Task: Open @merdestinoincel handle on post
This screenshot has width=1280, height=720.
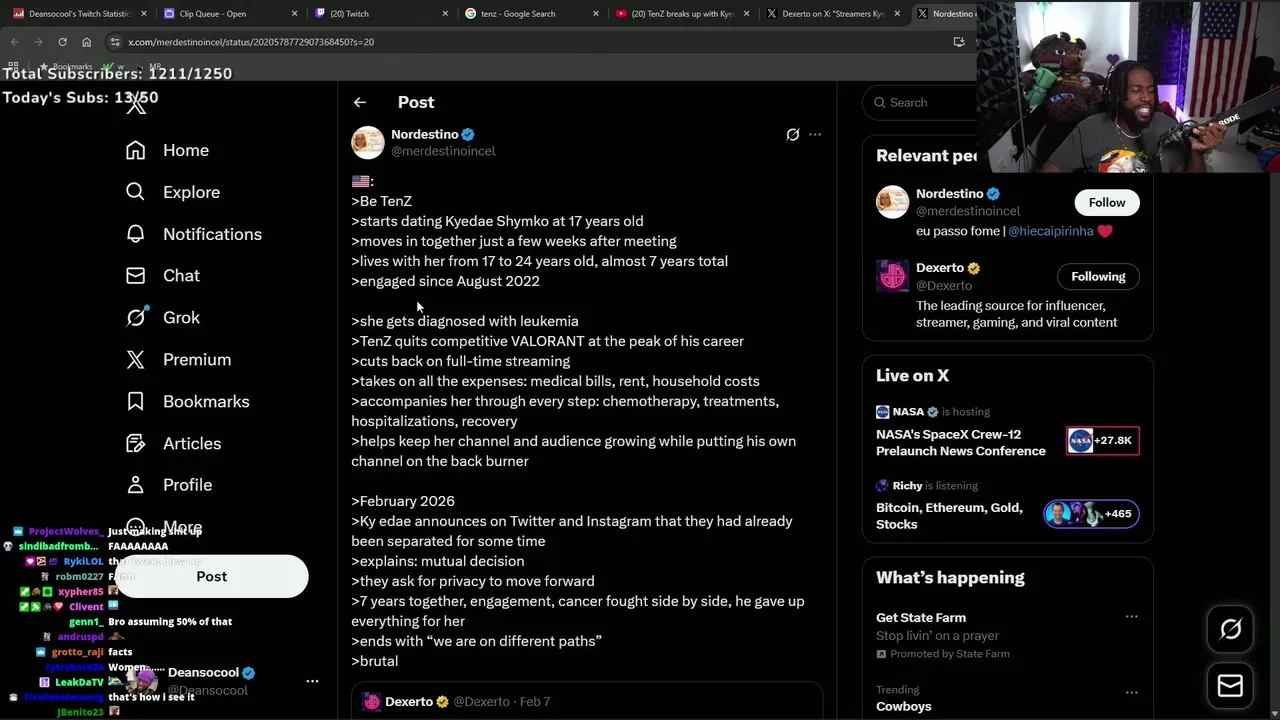Action: point(443,151)
